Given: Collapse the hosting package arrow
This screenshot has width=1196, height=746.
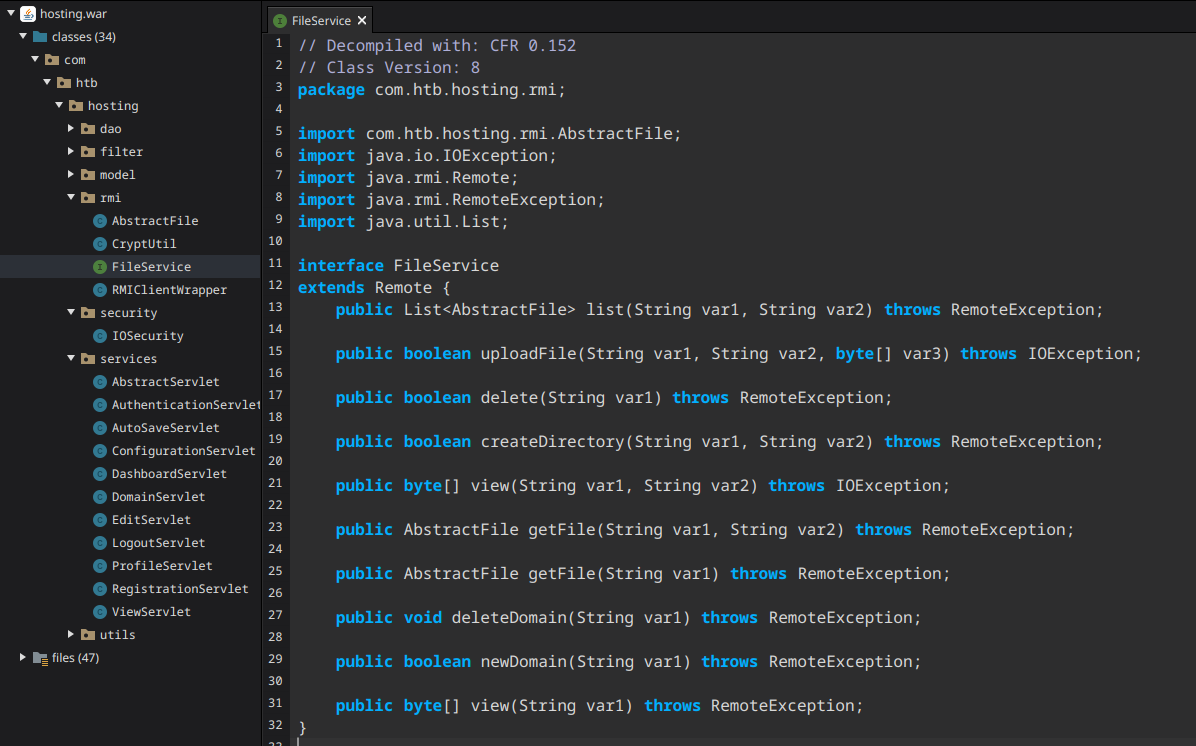Looking at the screenshot, I should point(59,105).
